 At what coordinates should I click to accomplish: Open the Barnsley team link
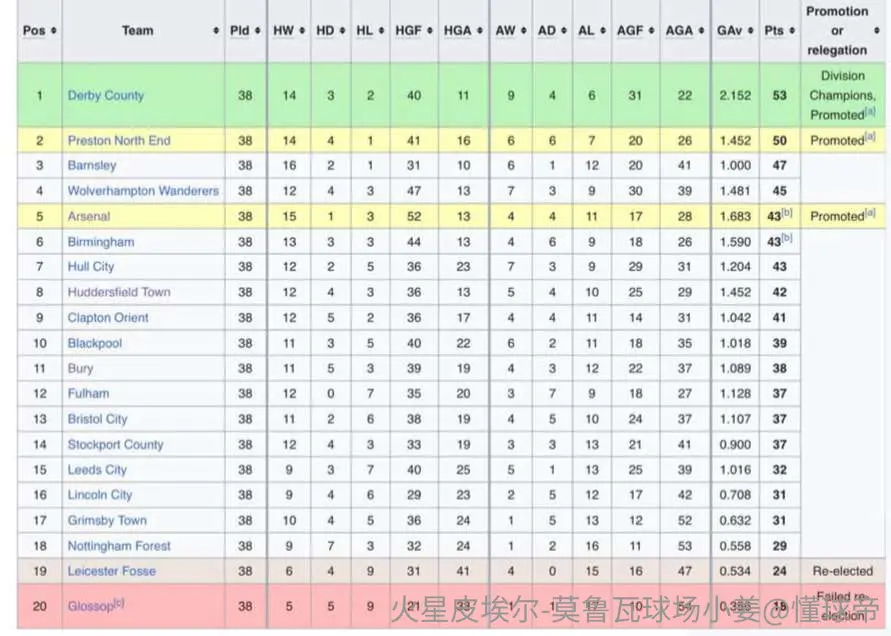point(91,165)
